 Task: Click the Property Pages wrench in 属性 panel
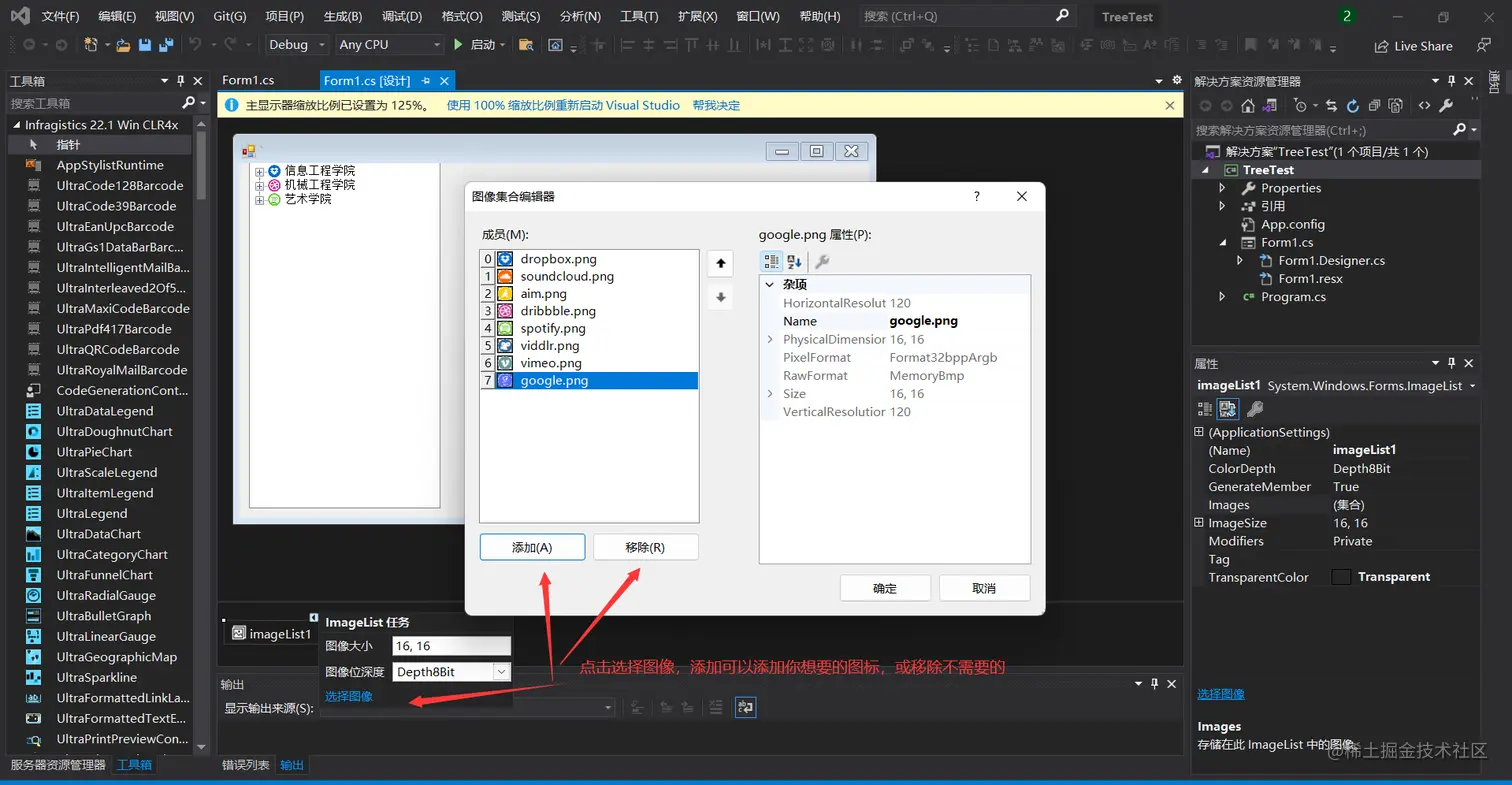click(1254, 408)
